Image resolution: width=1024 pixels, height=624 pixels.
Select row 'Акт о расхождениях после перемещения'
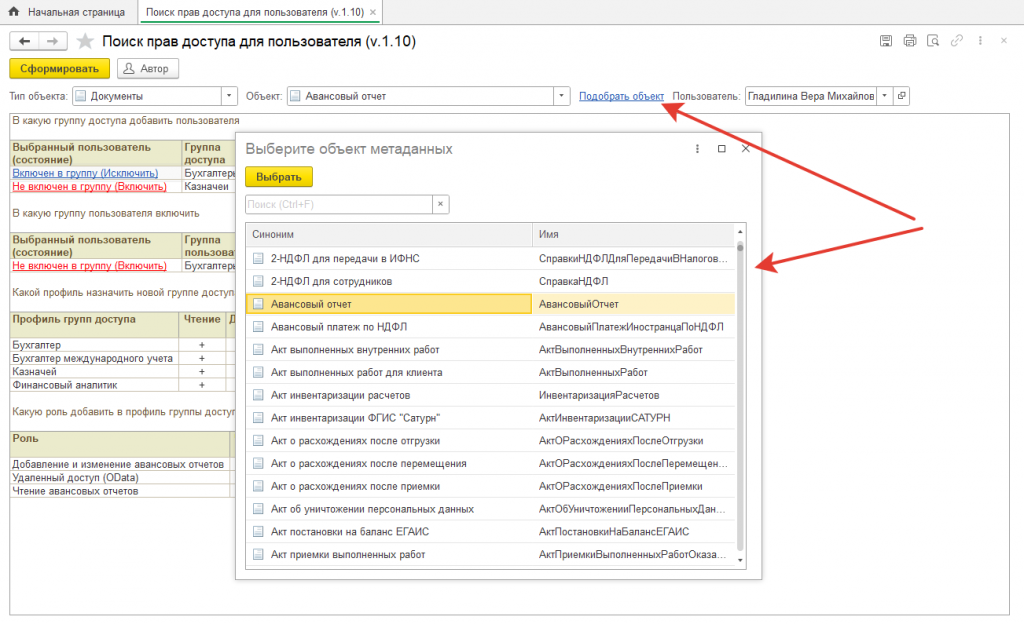click(x=490, y=463)
